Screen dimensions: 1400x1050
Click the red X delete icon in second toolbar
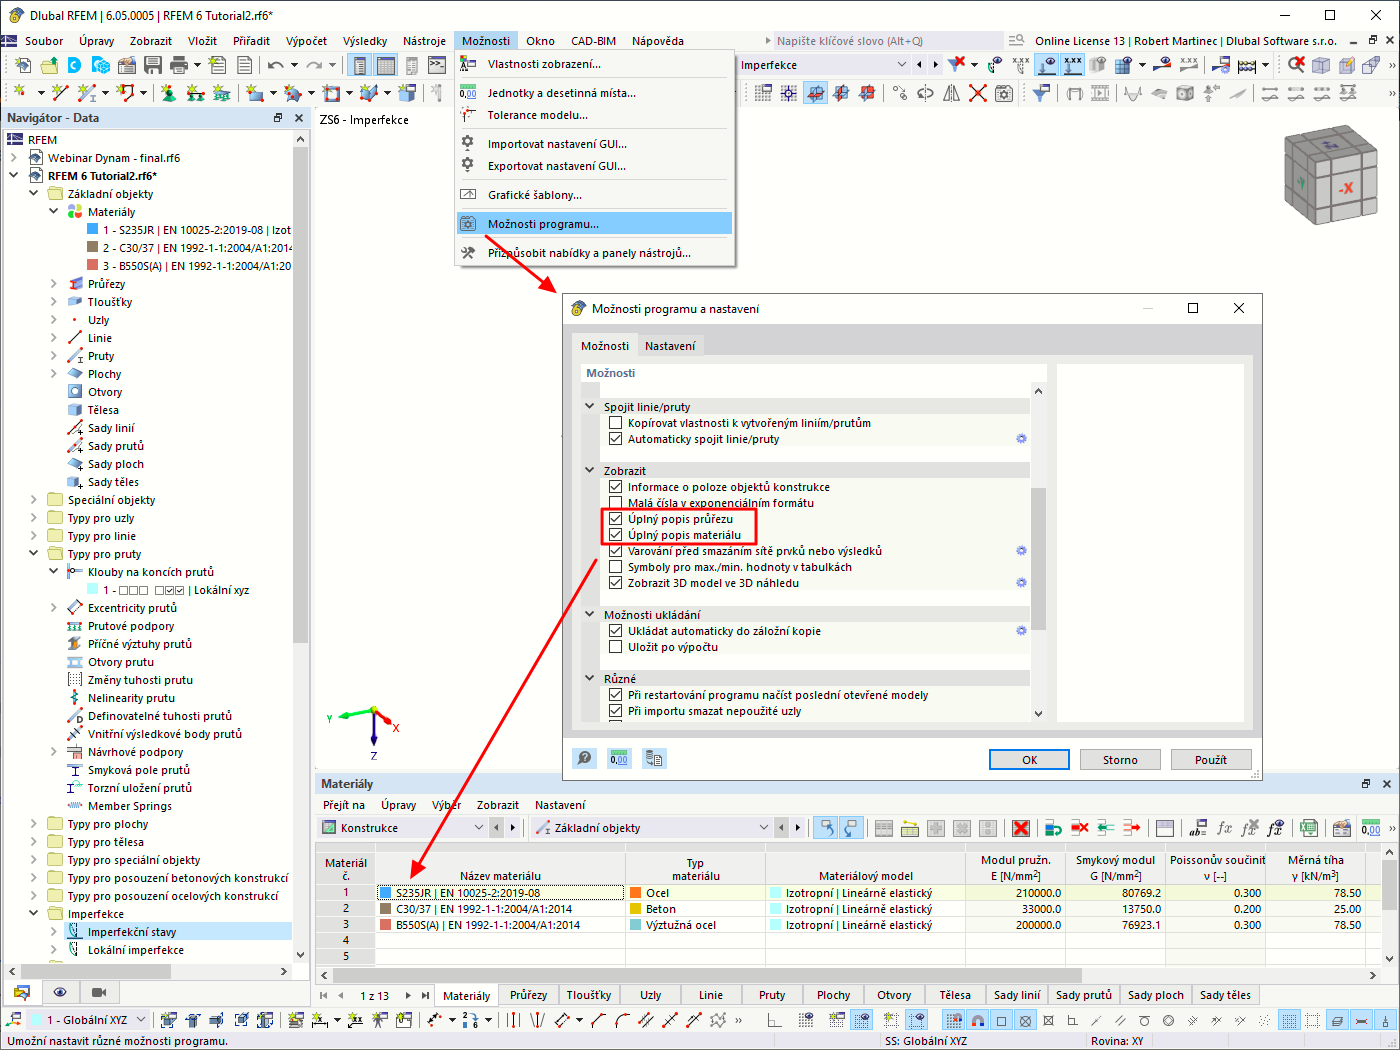978,93
